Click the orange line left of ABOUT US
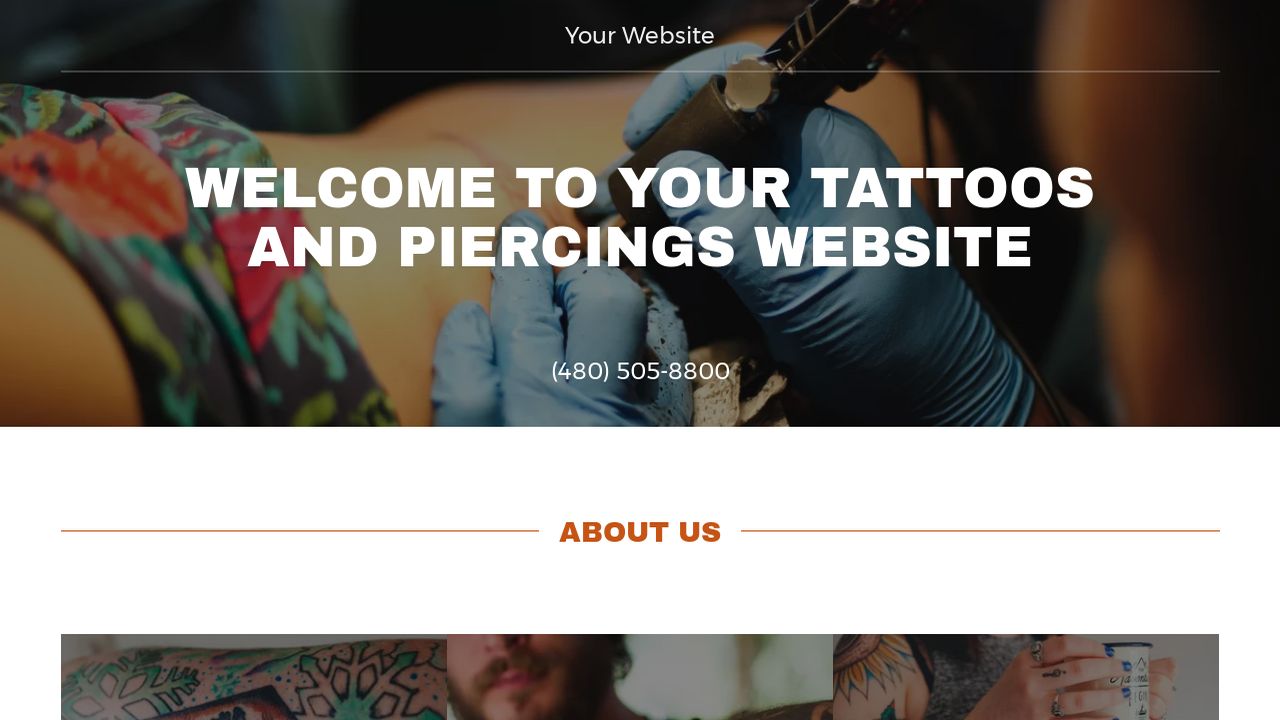The width and height of the screenshot is (1280, 720). (300, 531)
